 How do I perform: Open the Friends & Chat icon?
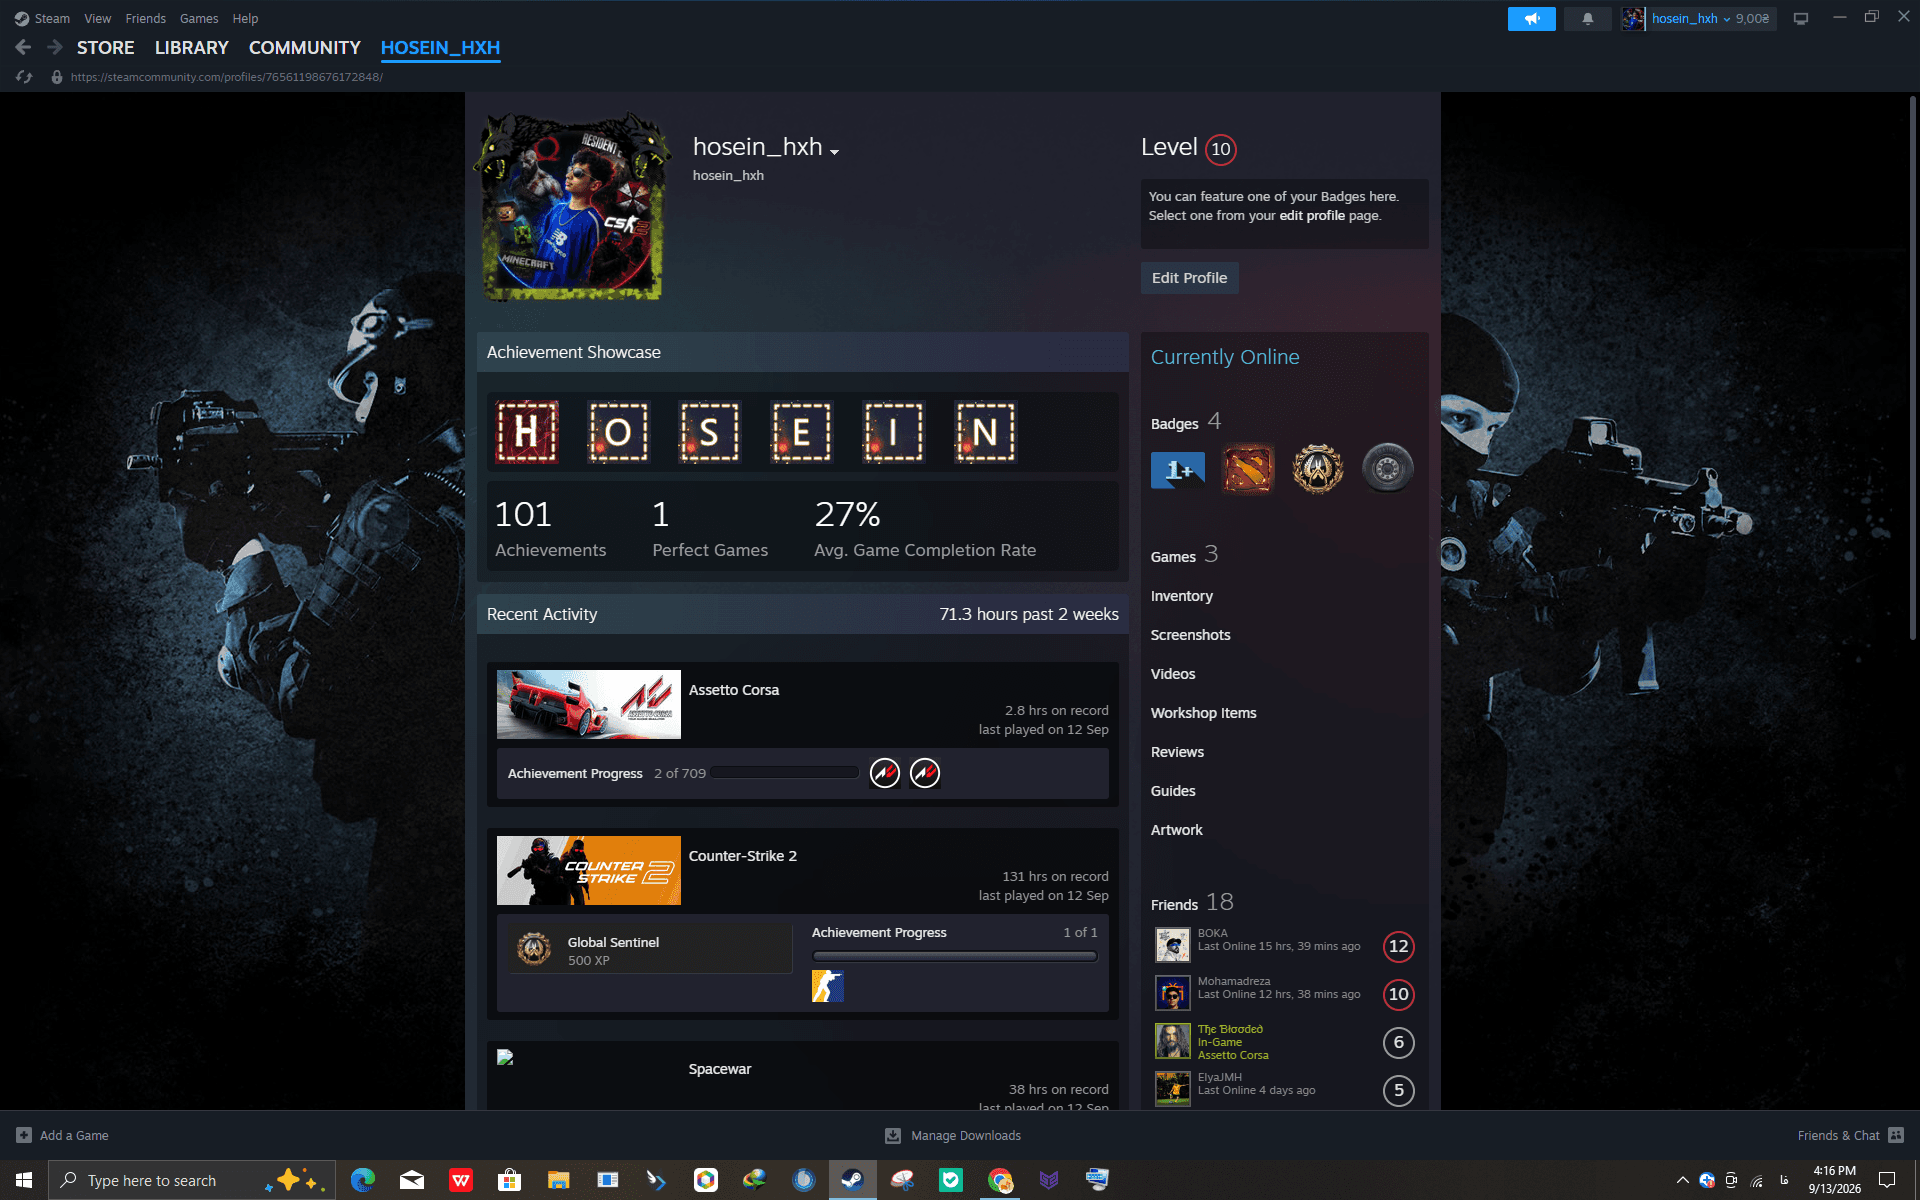click(x=1896, y=1135)
